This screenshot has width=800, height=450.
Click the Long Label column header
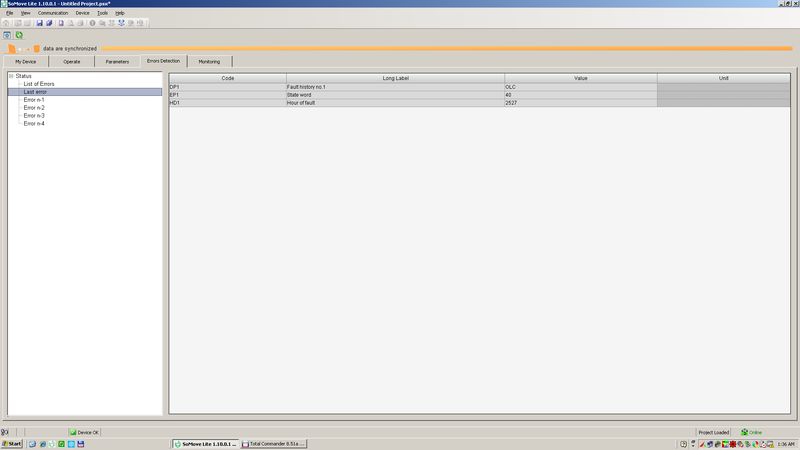coord(394,78)
